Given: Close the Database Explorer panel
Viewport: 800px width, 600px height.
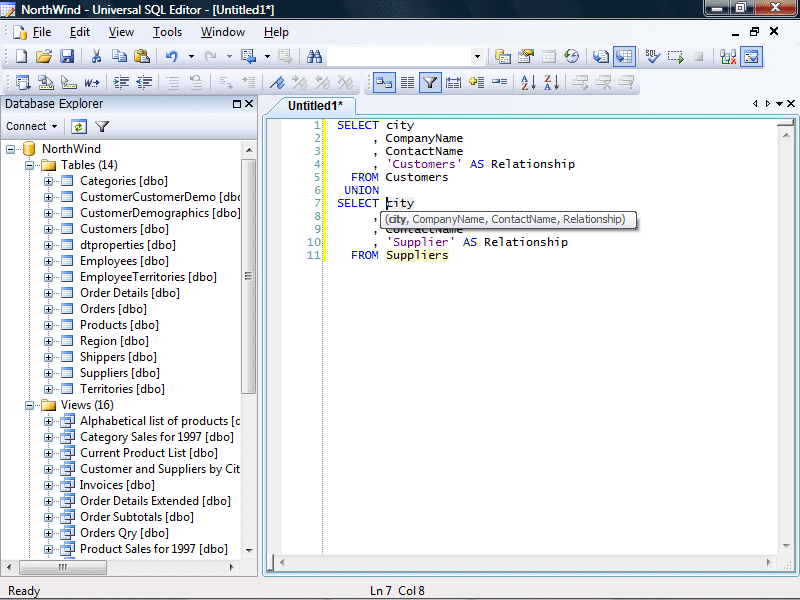Looking at the screenshot, I should tap(249, 104).
